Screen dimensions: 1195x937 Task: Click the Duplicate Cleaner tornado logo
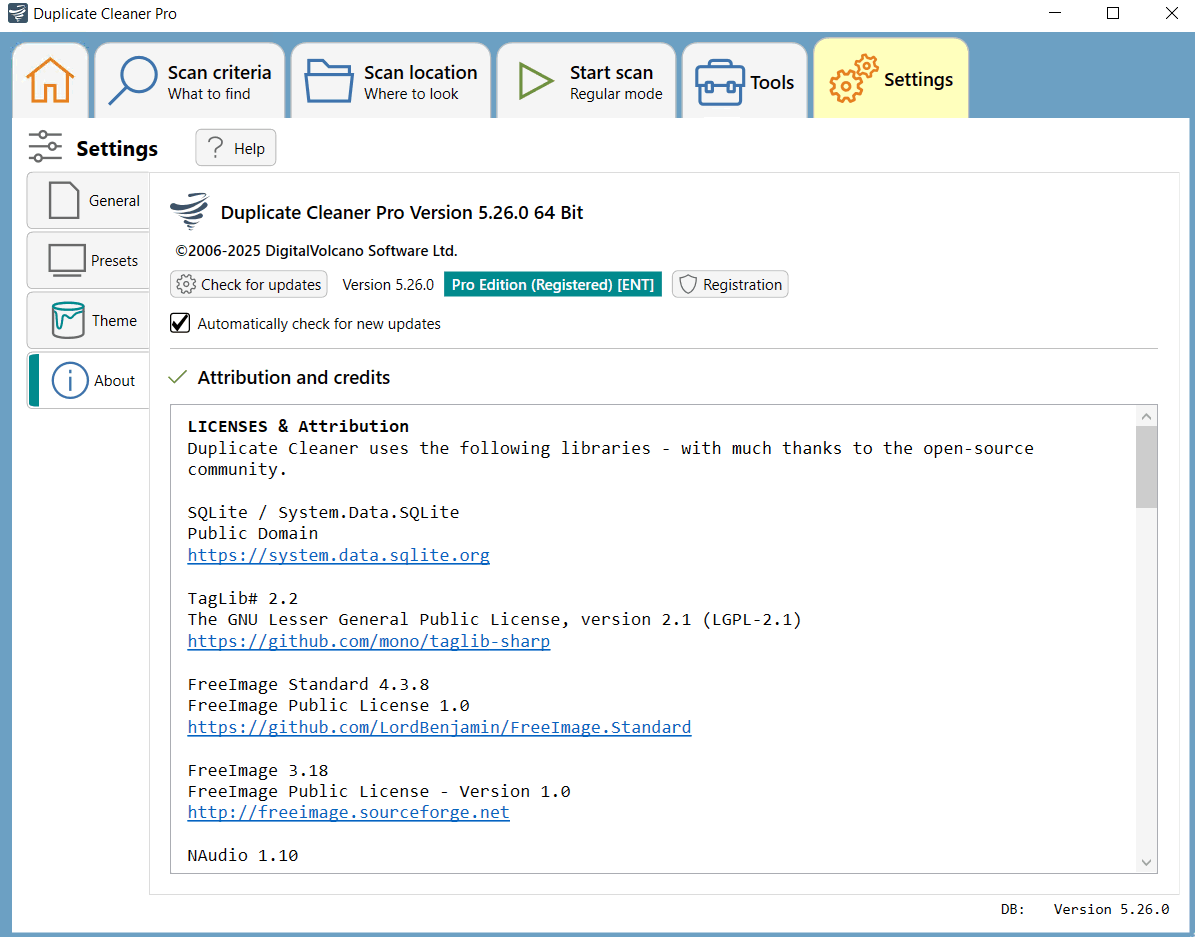click(x=189, y=211)
